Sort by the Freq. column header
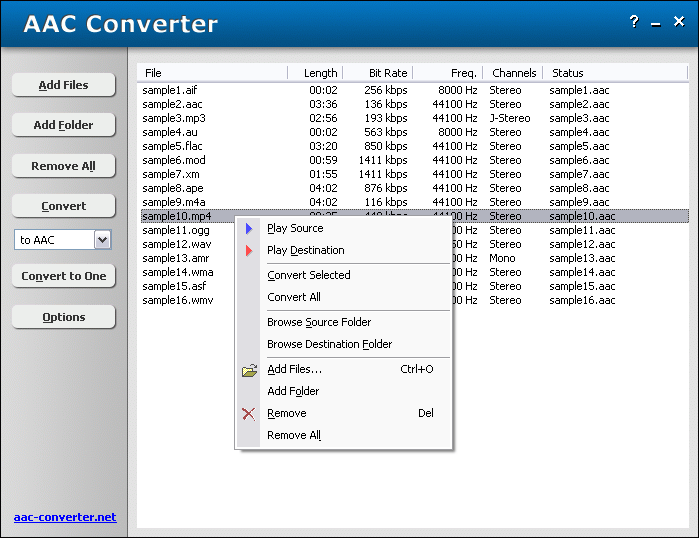Viewport: 699px width, 538px height. 448,73
